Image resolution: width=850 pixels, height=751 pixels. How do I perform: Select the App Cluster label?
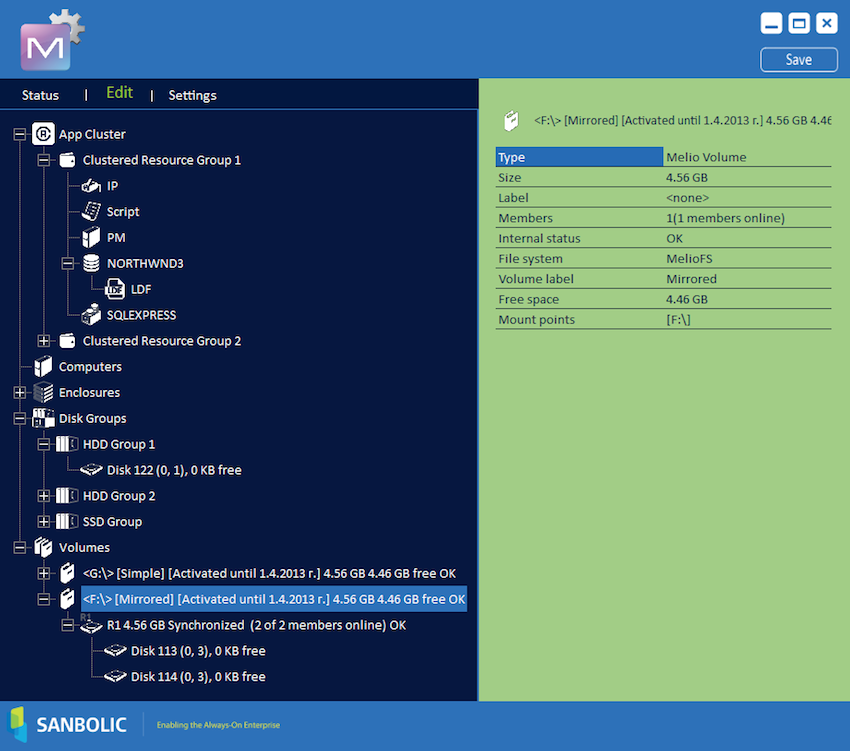pyautogui.click(x=92, y=134)
